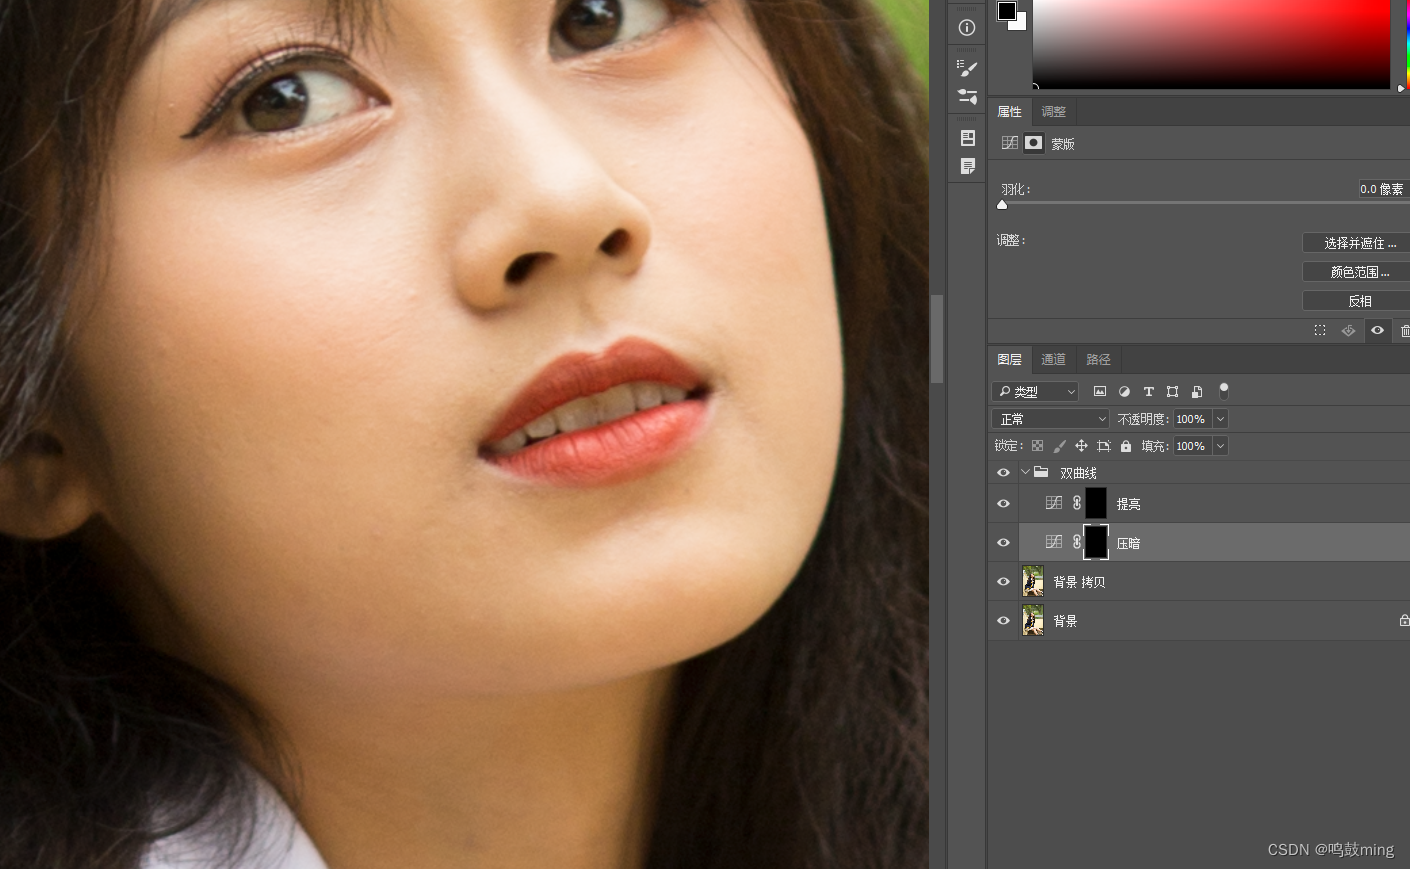Filter layers by adjustment layers icon

pyautogui.click(x=1124, y=391)
